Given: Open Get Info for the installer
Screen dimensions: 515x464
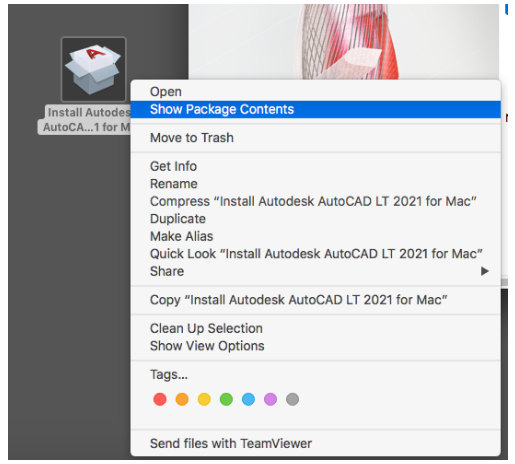Looking at the screenshot, I should 316,166.
